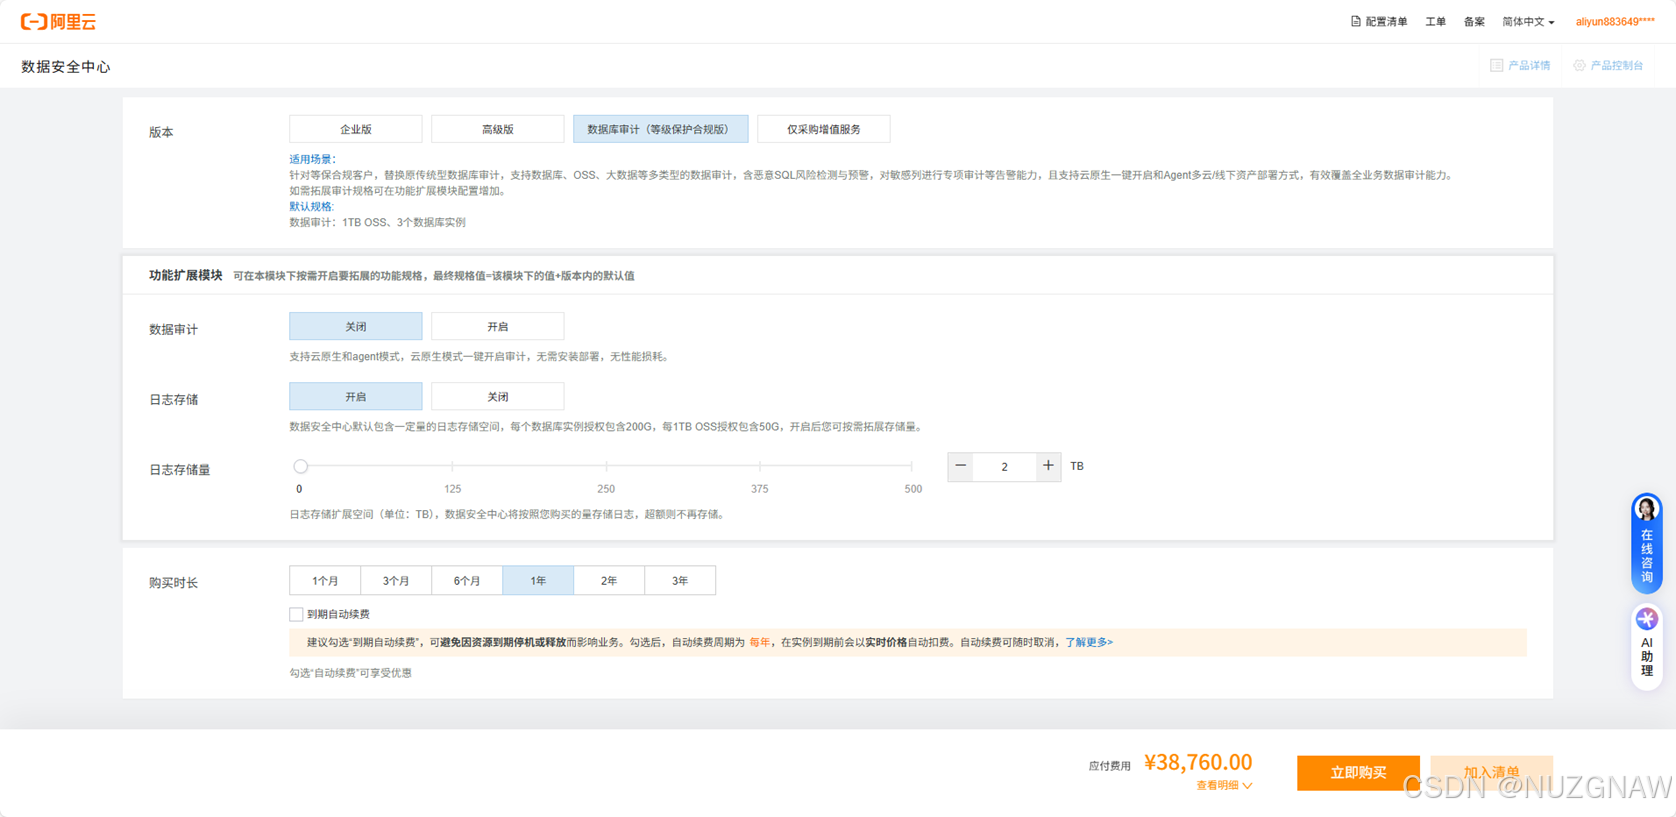This screenshot has width=1676, height=817.
Task: Expand 简体中文 language dropdown
Action: click(1528, 21)
